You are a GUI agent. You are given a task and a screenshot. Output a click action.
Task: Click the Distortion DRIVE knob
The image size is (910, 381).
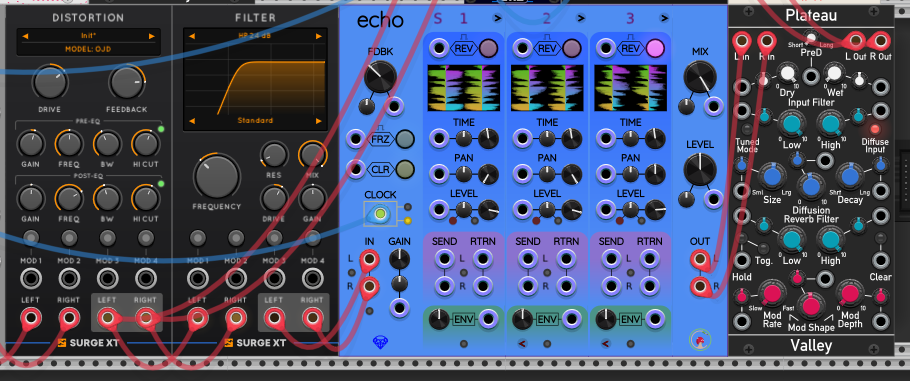(x=50, y=82)
